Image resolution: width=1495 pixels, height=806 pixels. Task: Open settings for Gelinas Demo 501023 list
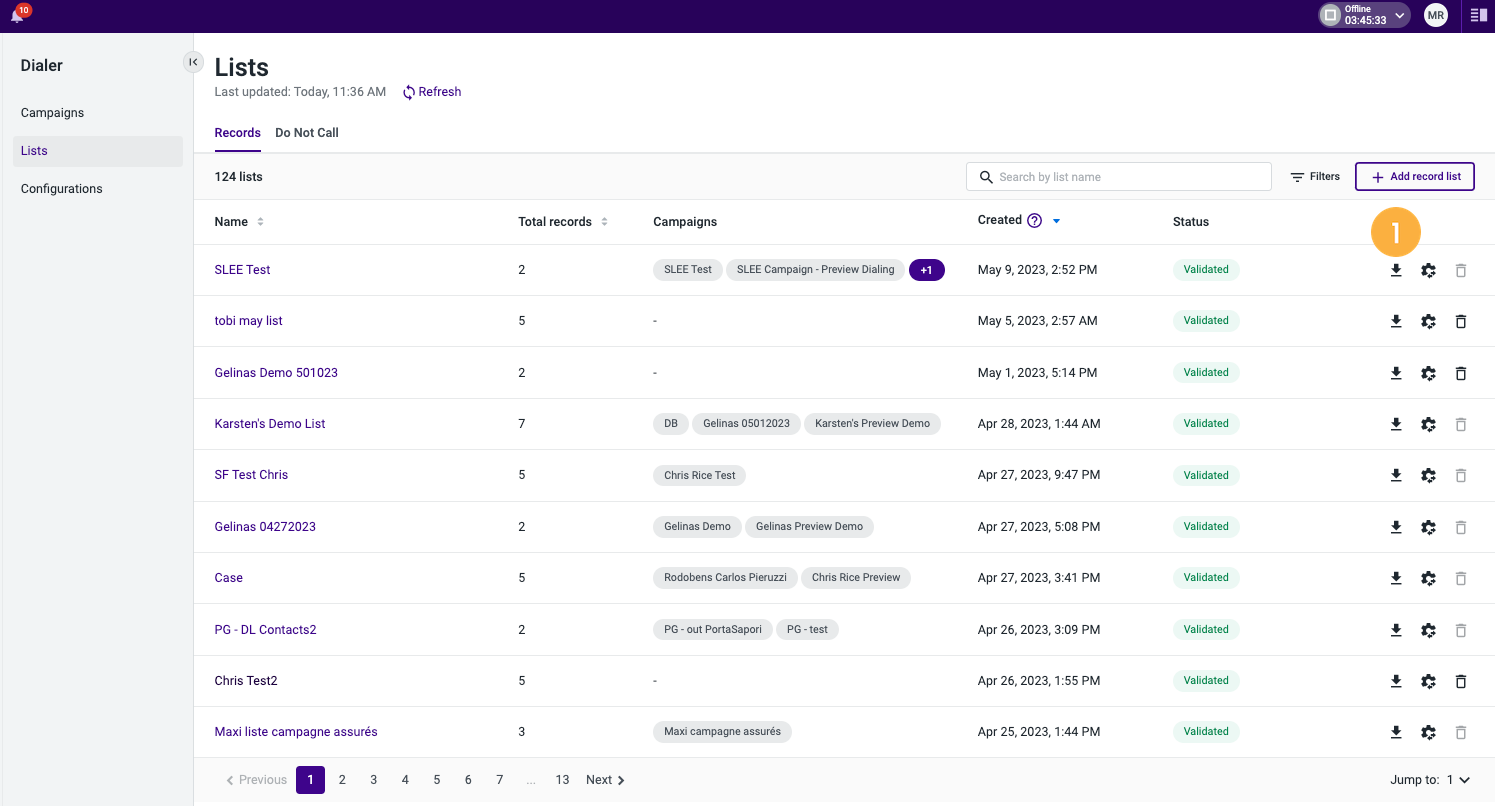1428,373
